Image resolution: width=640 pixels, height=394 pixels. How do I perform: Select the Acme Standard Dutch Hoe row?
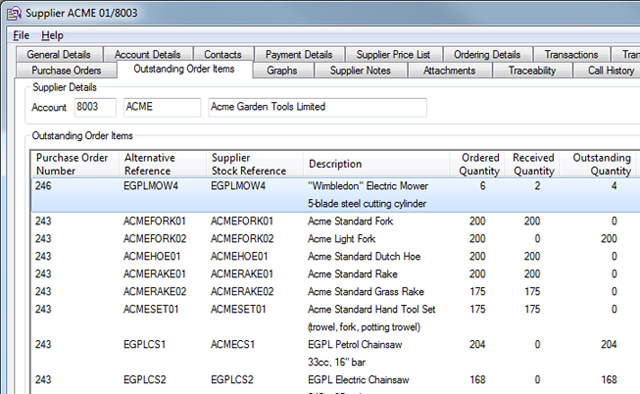(x=336, y=256)
